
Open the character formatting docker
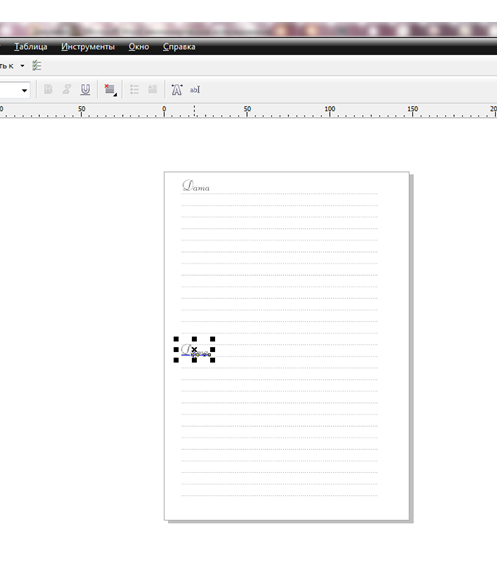point(177,89)
